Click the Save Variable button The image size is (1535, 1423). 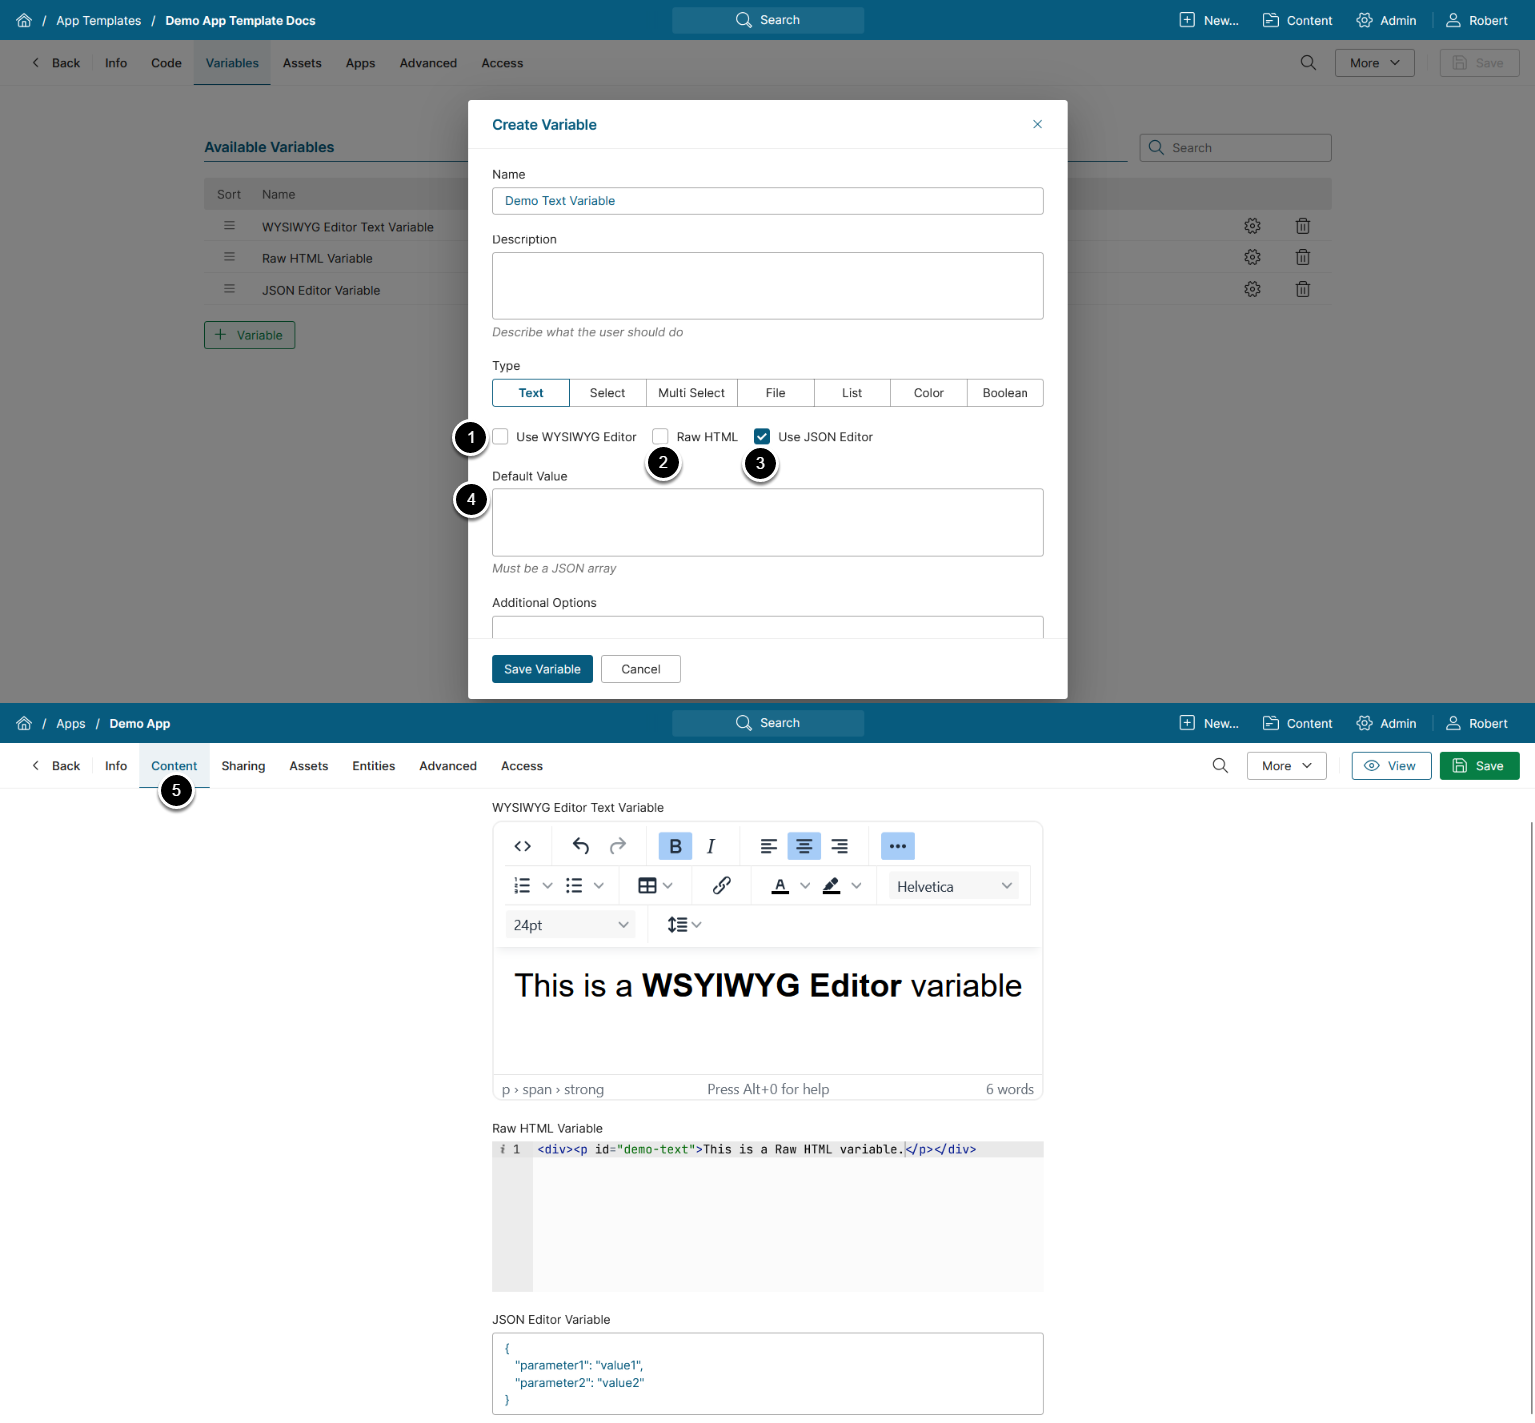(x=542, y=669)
